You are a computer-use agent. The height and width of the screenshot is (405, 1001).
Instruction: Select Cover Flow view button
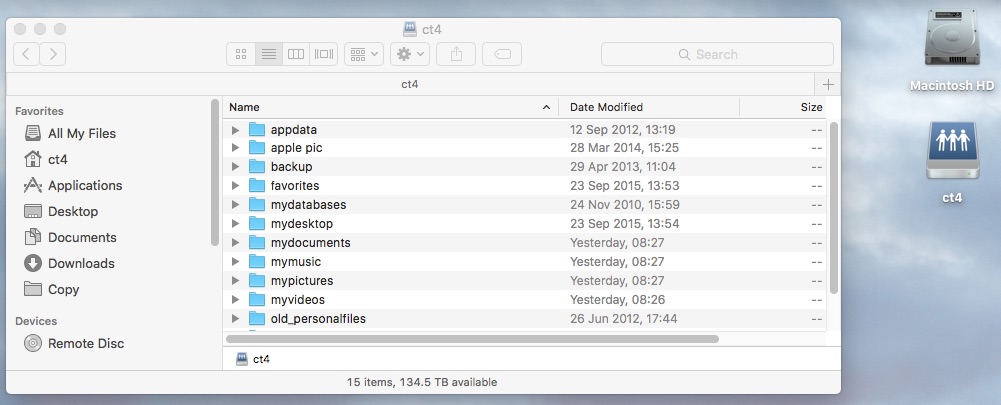pos(324,54)
